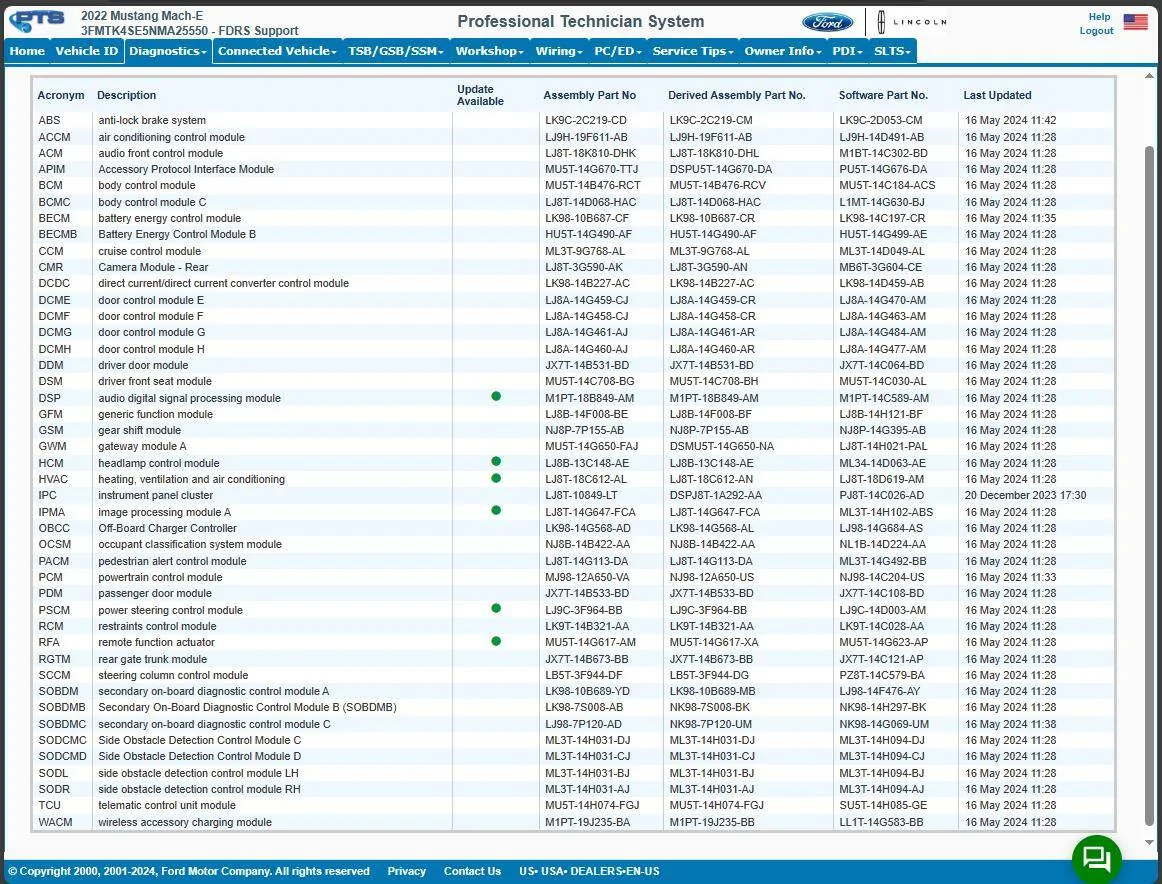The height and width of the screenshot is (884, 1162).
Task: Click 'battery energy control module' description
Action: click(x=170, y=218)
